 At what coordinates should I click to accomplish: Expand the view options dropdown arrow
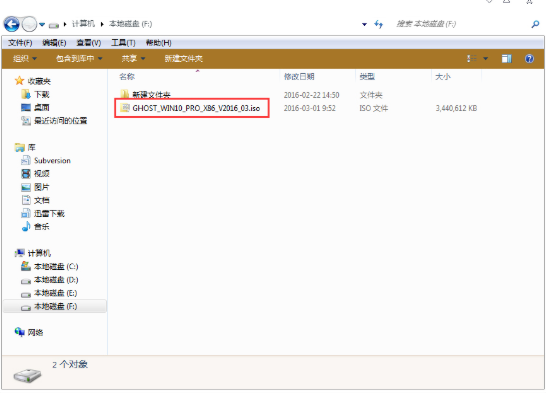click(x=485, y=59)
